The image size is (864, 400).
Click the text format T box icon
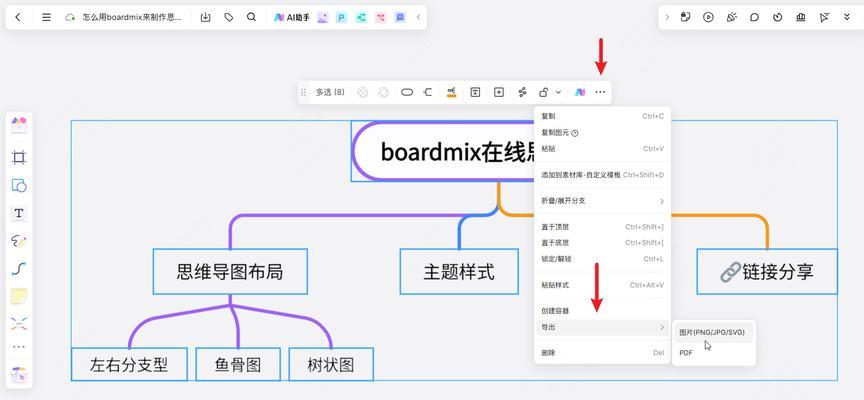[x=475, y=93]
